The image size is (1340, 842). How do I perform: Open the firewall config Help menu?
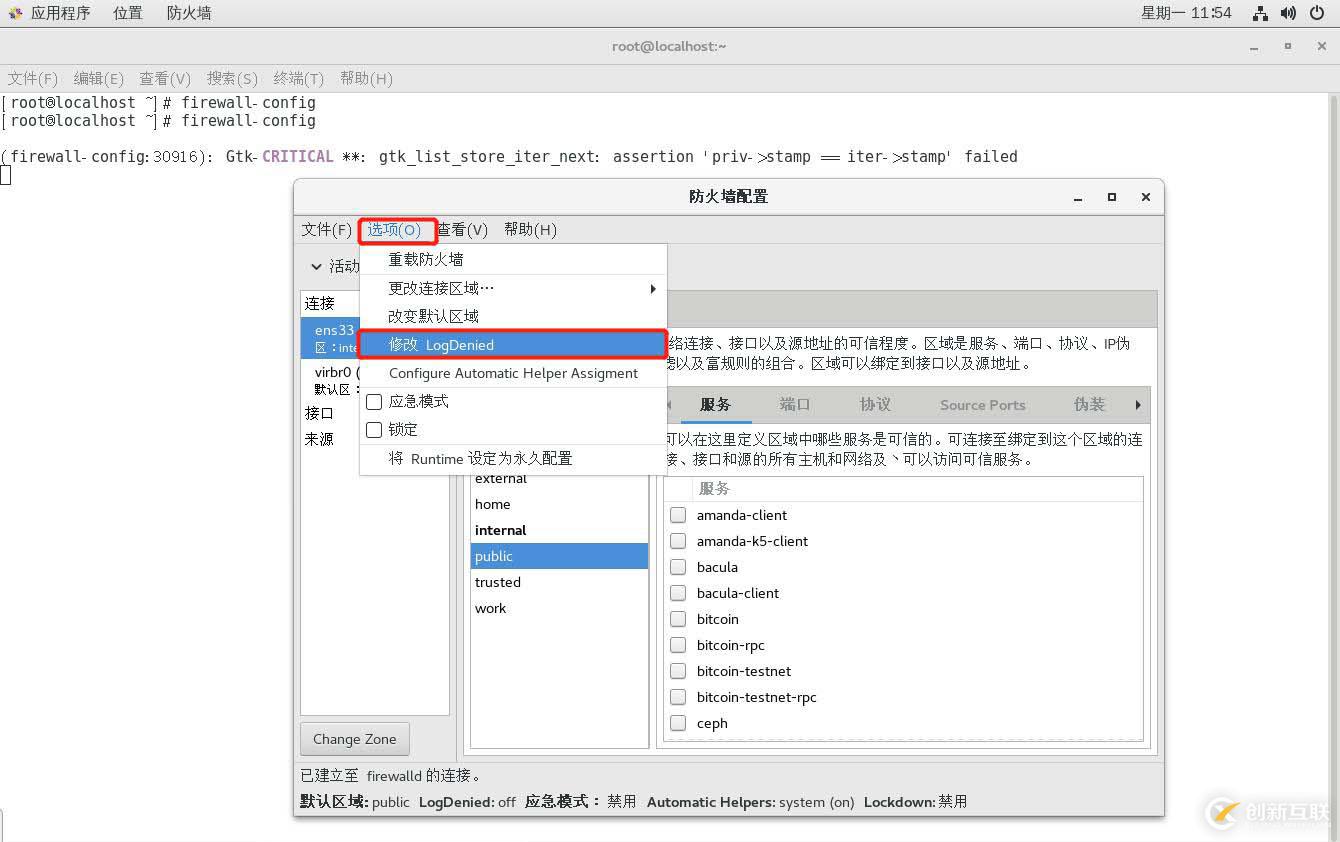[x=530, y=230]
